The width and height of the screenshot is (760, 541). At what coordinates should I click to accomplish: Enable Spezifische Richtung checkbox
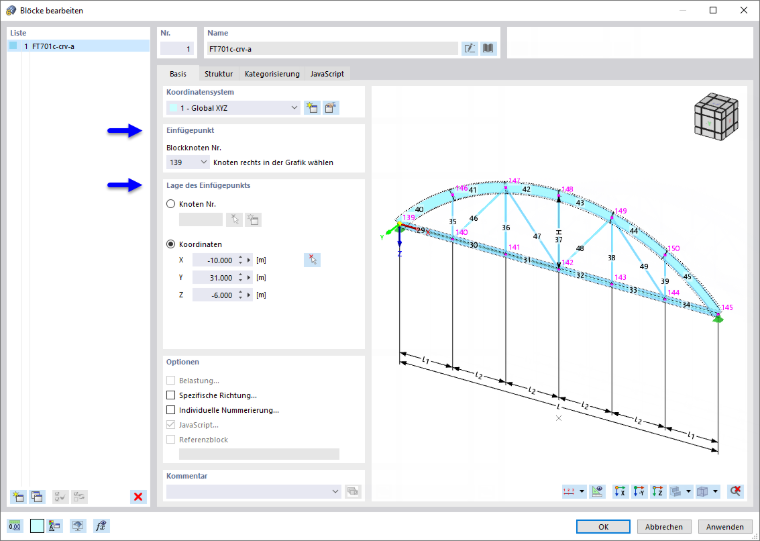tap(171, 395)
